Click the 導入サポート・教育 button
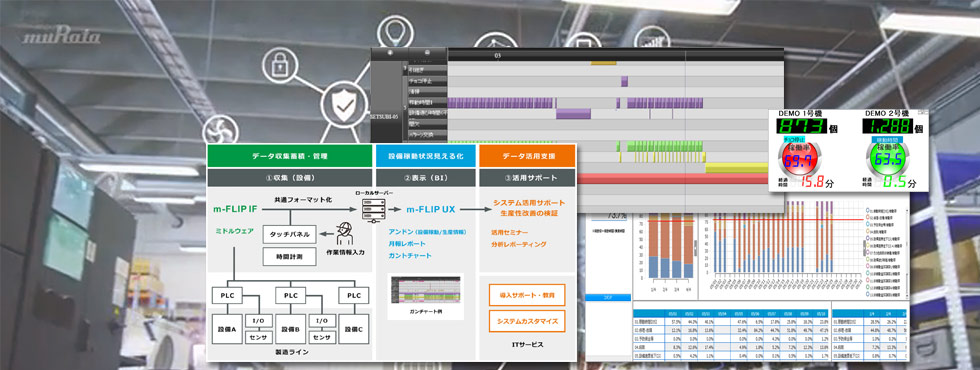 tap(527, 294)
